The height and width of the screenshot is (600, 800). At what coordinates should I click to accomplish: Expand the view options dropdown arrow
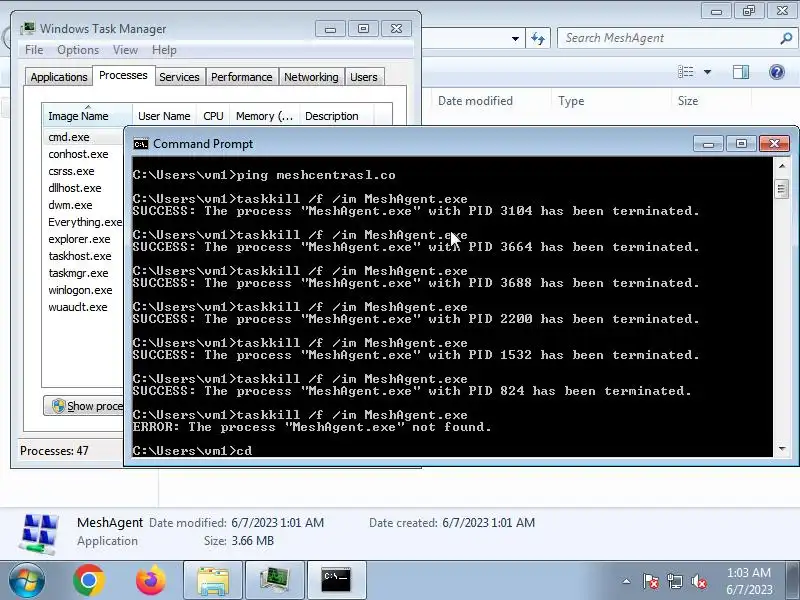tap(708, 72)
